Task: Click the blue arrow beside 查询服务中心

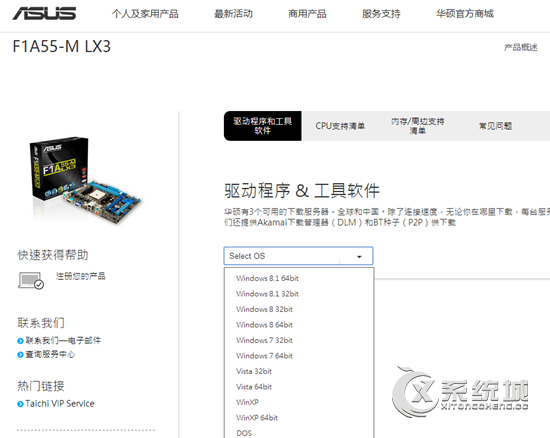Action: tap(20, 355)
